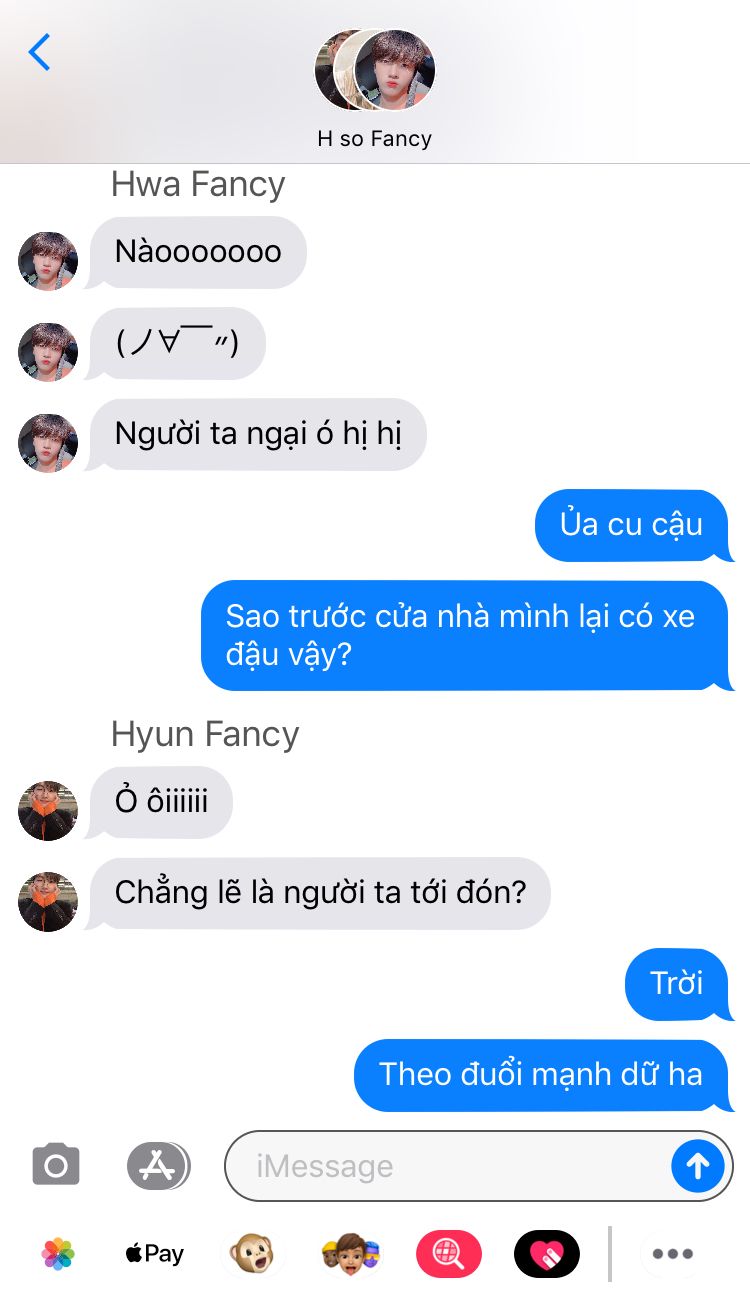Select the 'Theo đuổi mạnh dữ ha' bubble
This screenshot has width=750, height=1298.
[545, 1075]
